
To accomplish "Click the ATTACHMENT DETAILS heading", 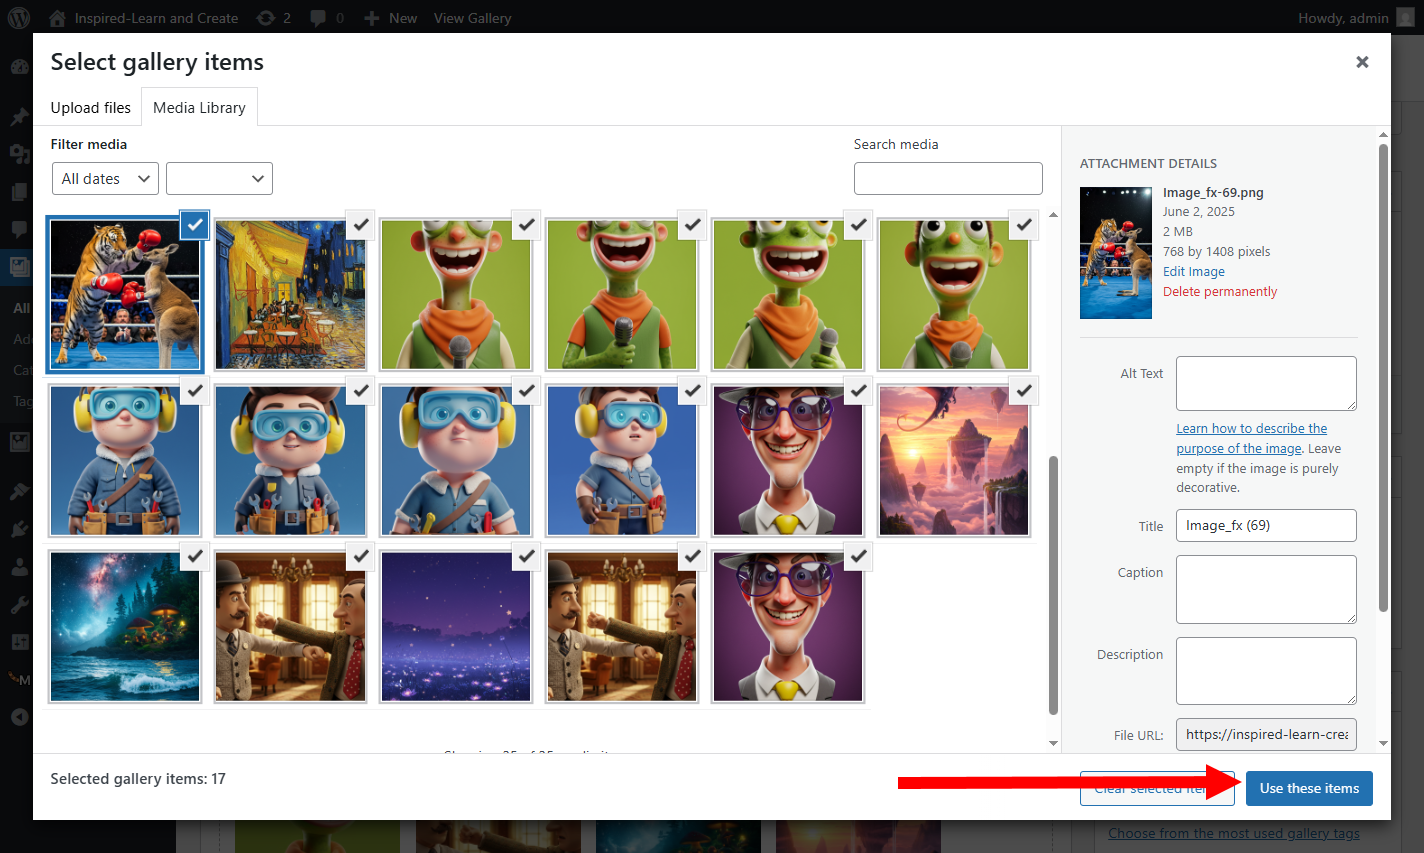I will [1148, 163].
